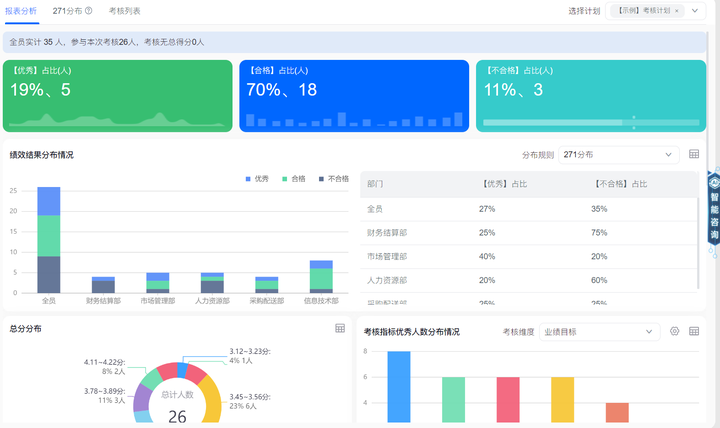Toggle the 优秀 legend item

coord(257,179)
